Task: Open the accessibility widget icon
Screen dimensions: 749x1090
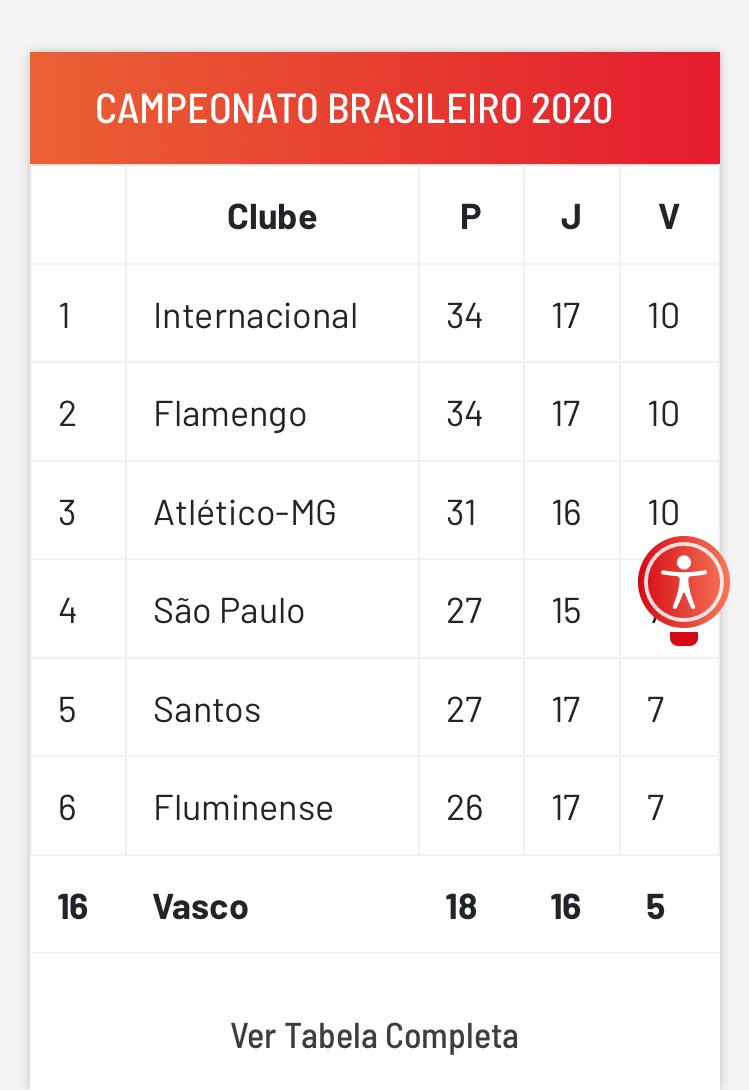Action: click(684, 585)
